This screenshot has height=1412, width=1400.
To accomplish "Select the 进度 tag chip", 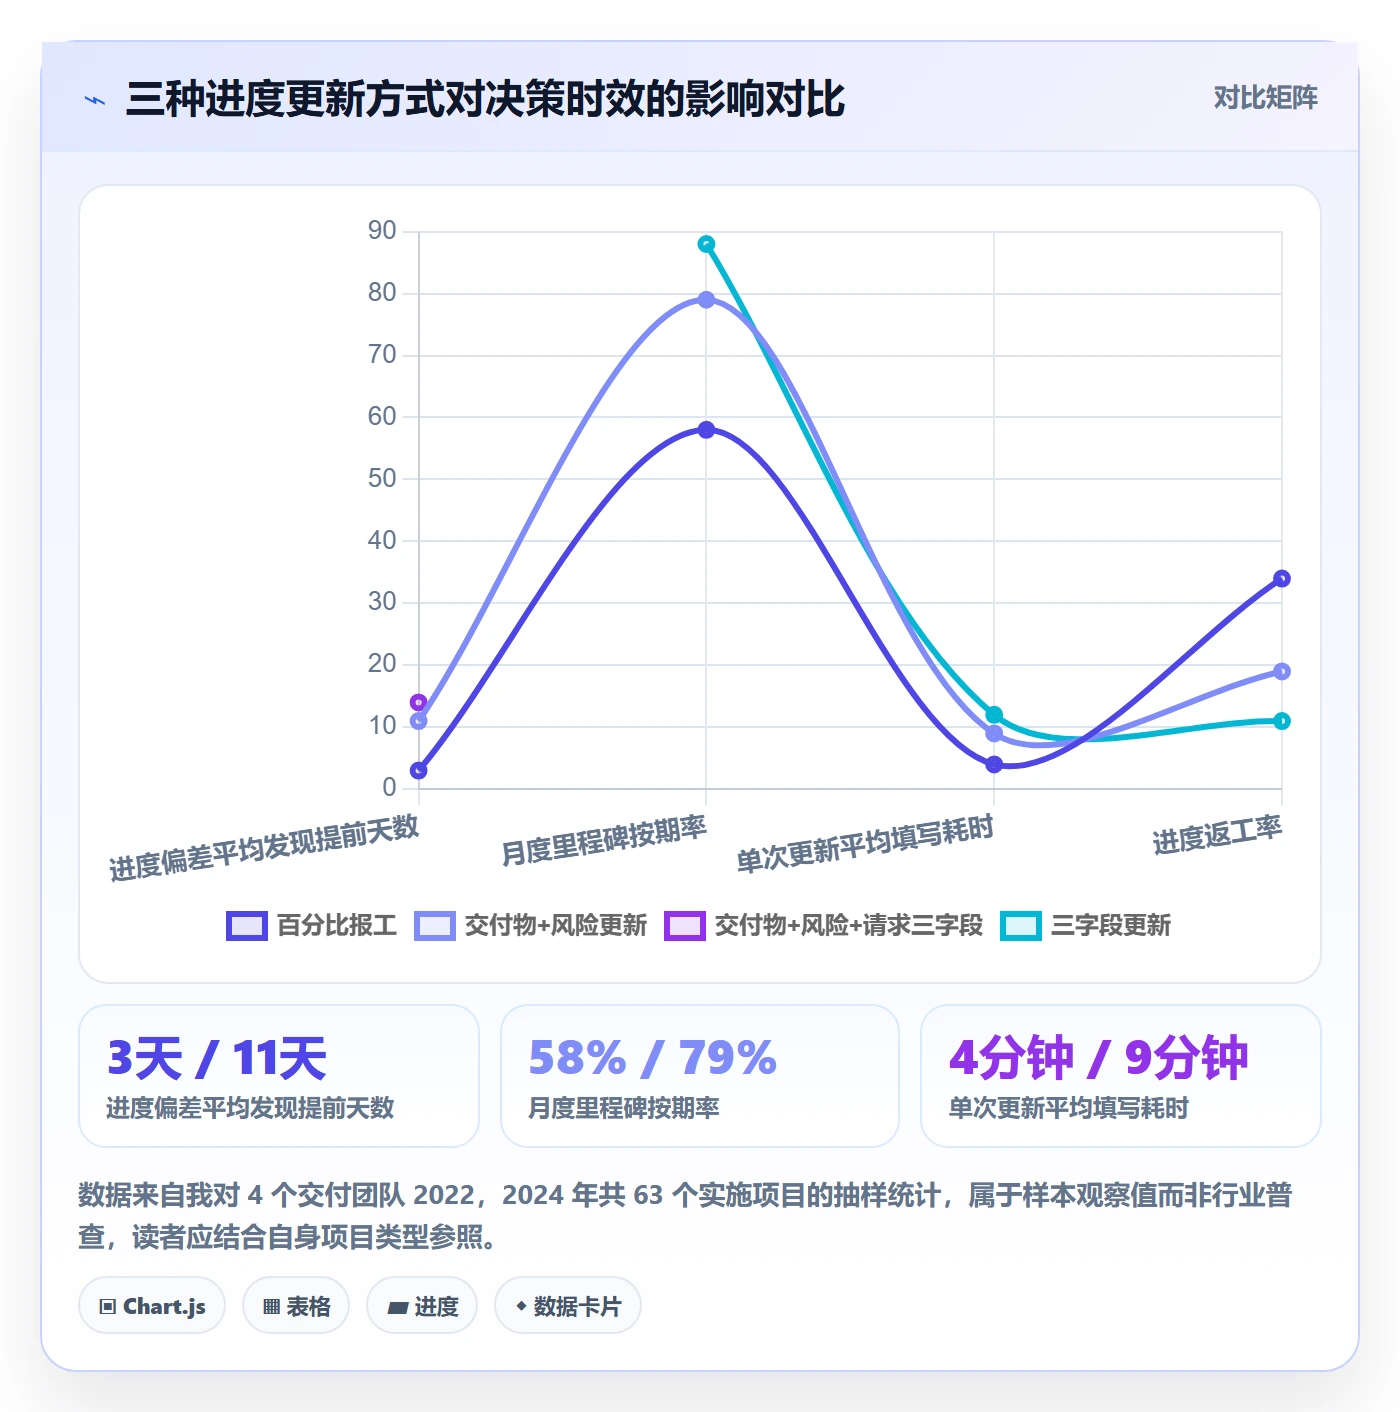I will click(422, 1306).
